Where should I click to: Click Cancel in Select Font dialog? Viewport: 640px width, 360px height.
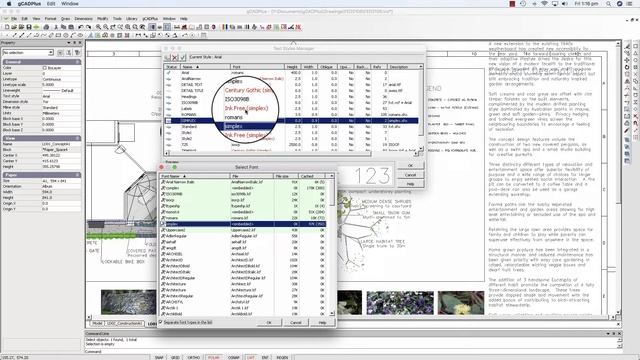(x=296, y=322)
